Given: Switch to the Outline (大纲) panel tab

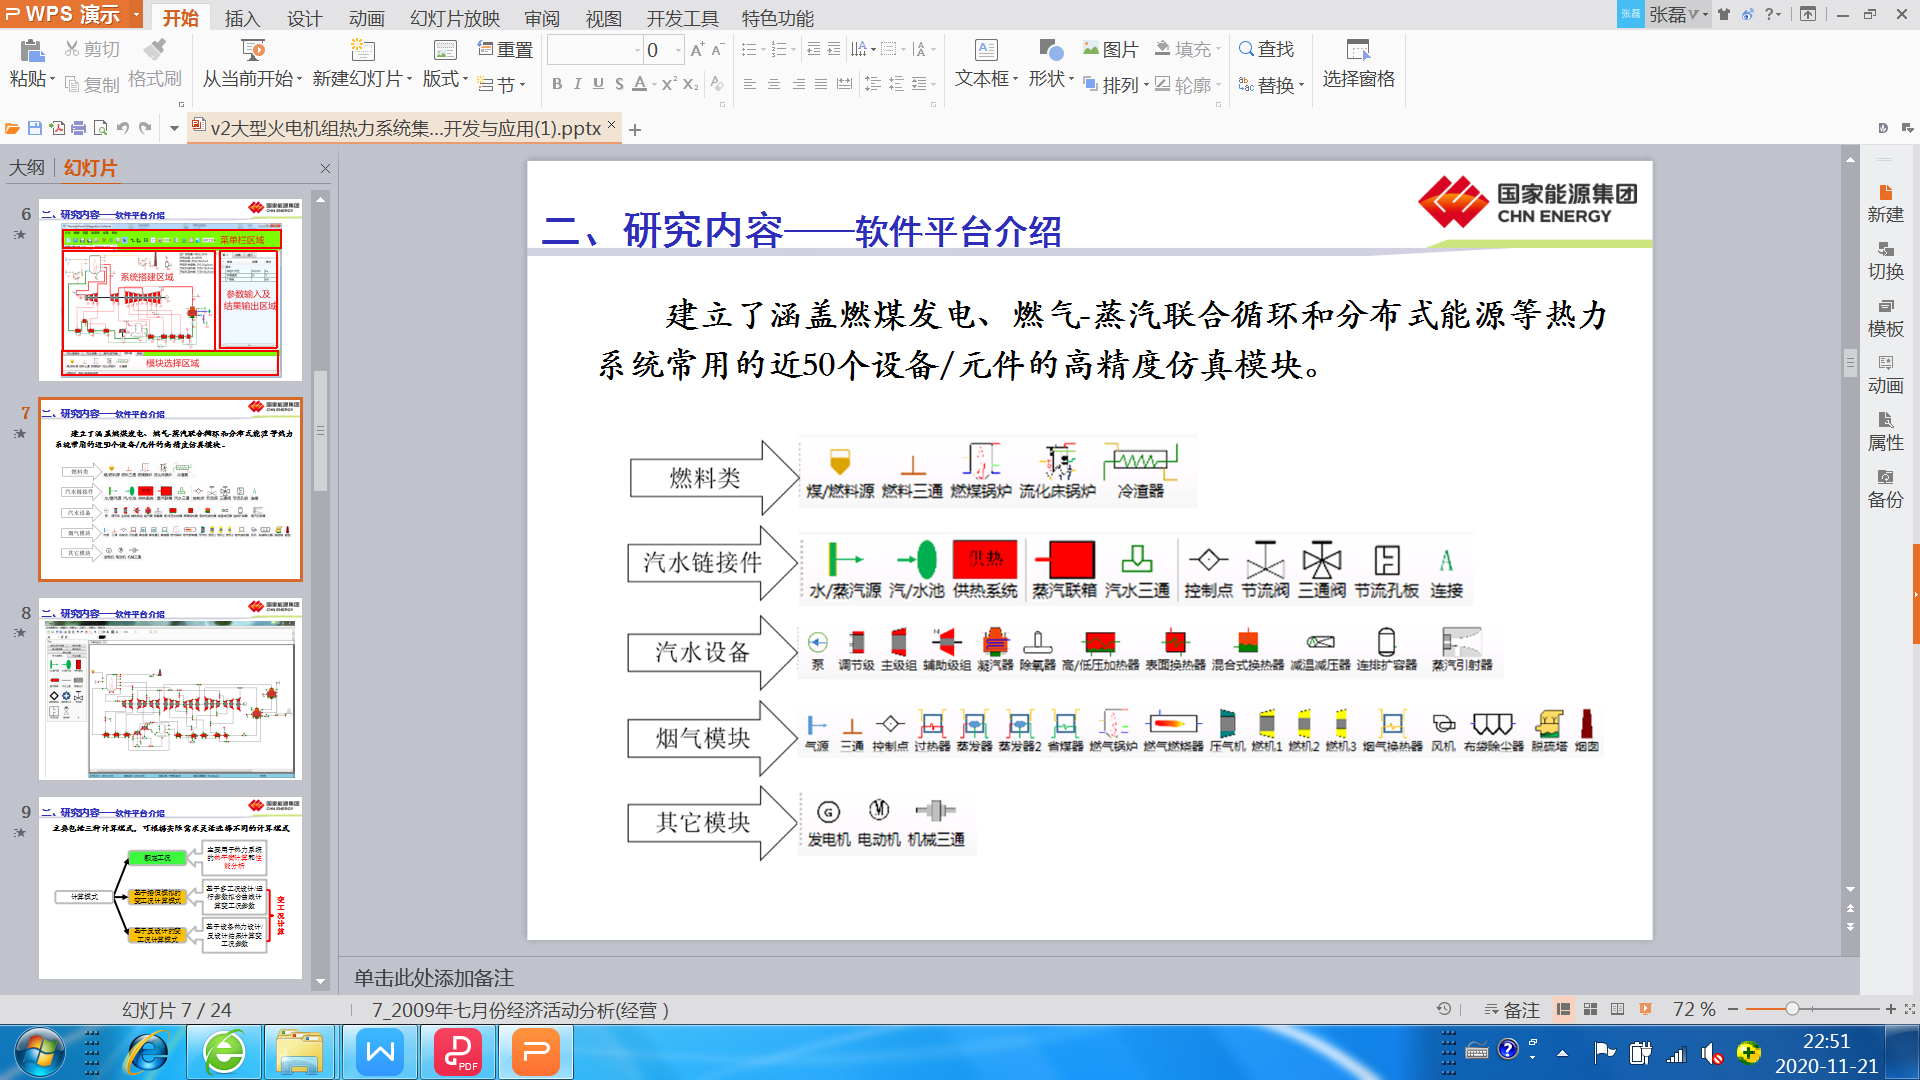Looking at the screenshot, I should coord(27,167).
